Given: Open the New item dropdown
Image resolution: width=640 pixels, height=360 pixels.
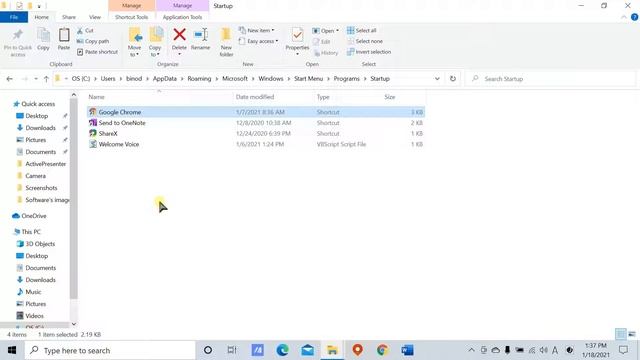Looking at the screenshot, I should click(257, 31).
